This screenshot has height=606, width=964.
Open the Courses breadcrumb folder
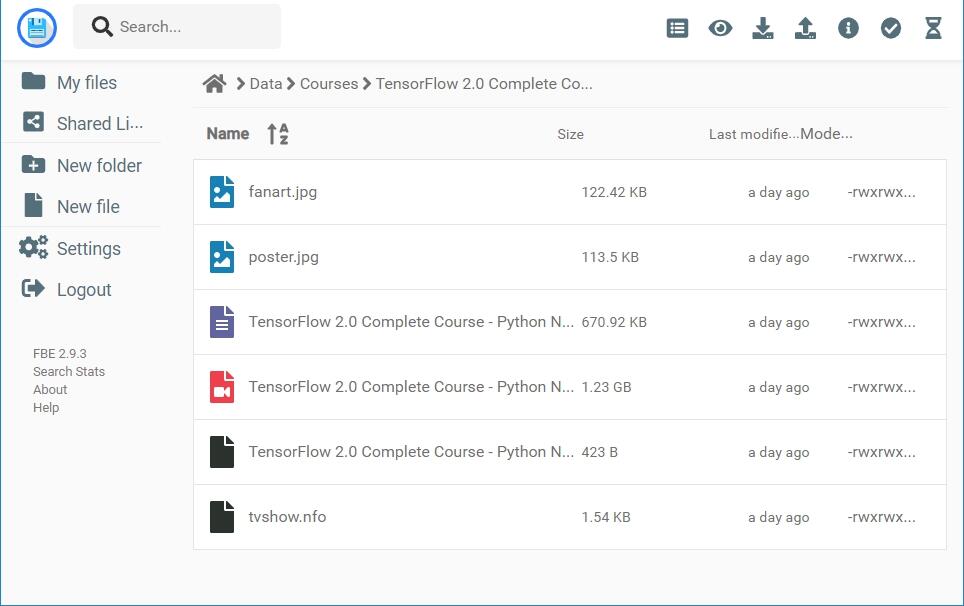pos(329,84)
